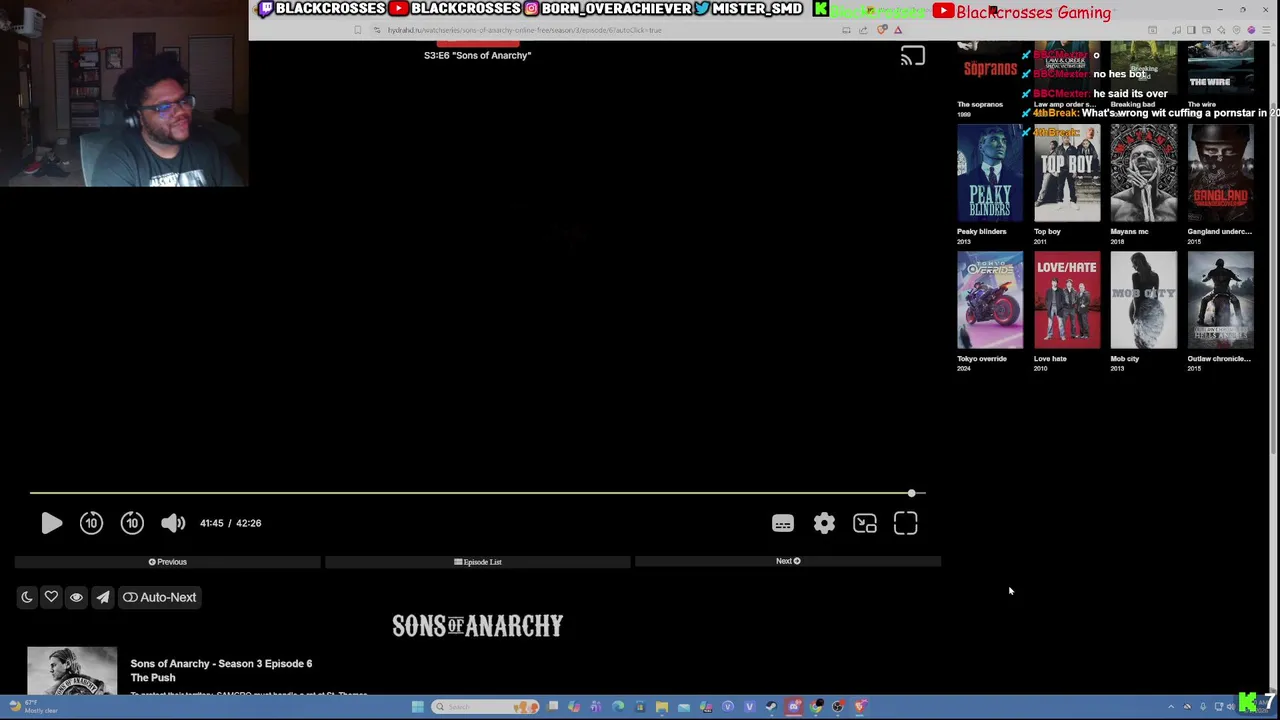Toggle dark mode moon icon
Image resolution: width=1280 pixels, height=720 pixels.
[x=27, y=597]
